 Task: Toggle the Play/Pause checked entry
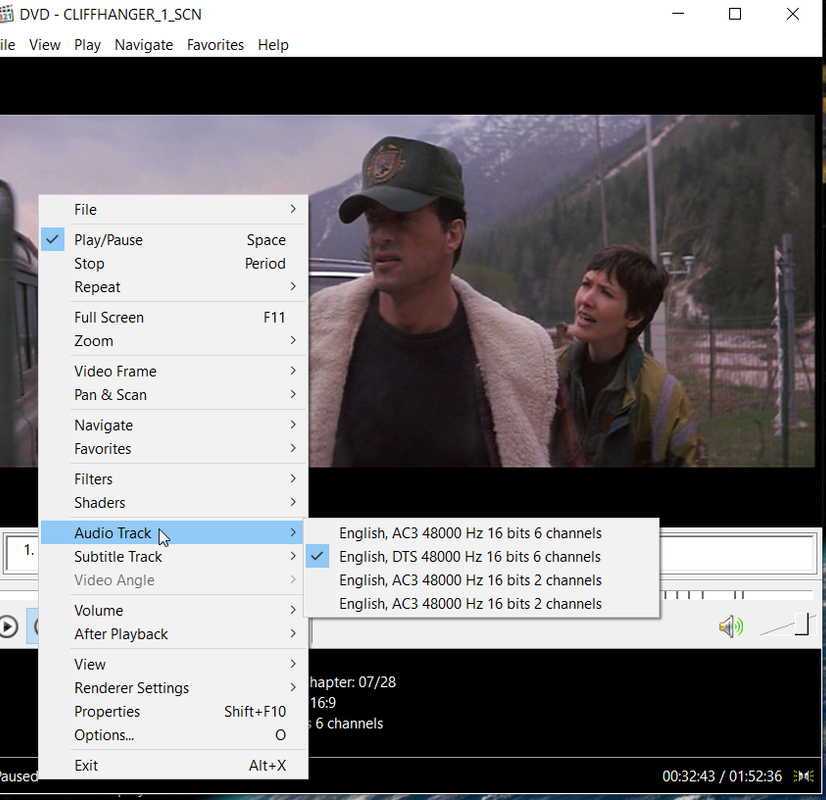(x=173, y=240)
